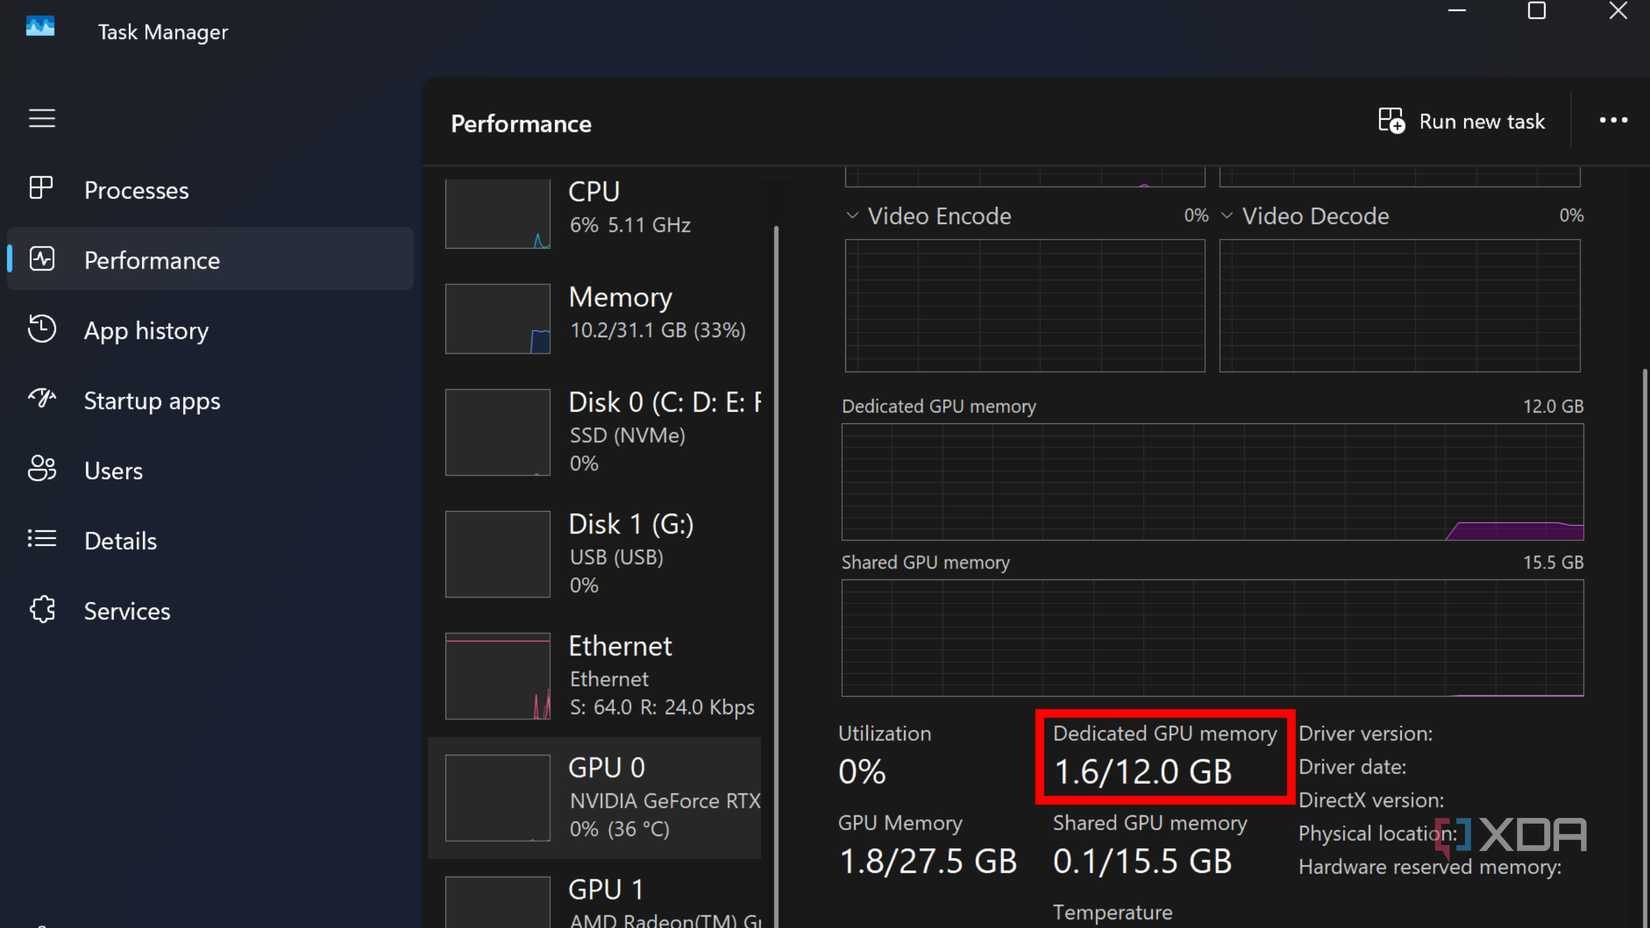Screen dimensions: 1650x928
Task: Click the '1.8/27.5 GB' GPU Memory value
Action: click(x=928, y=861)
